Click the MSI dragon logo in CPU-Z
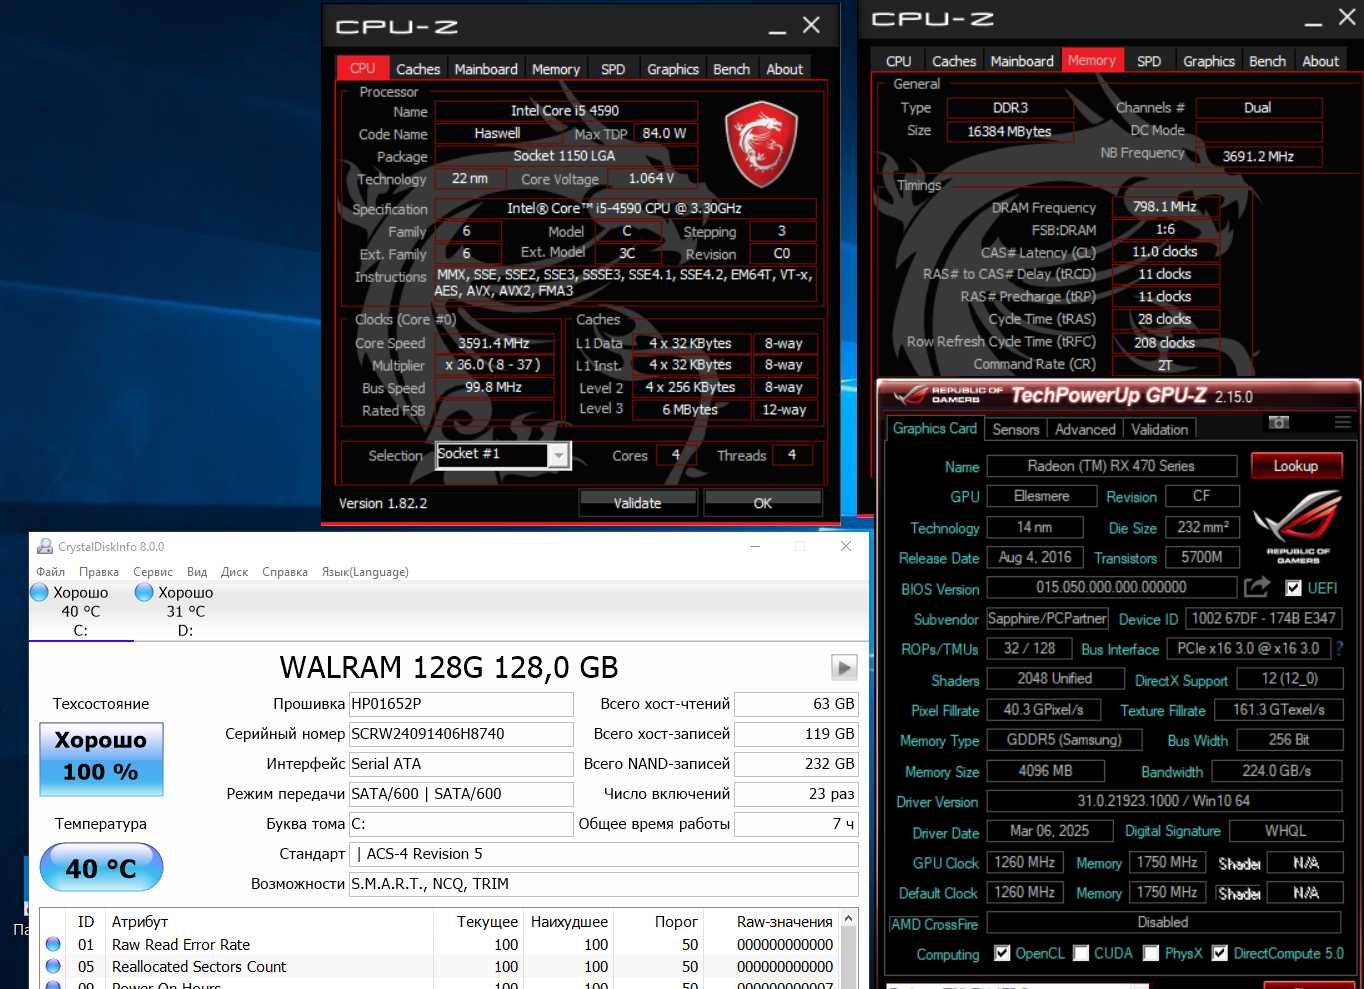1364x989 pixels. tap(760, 144)
